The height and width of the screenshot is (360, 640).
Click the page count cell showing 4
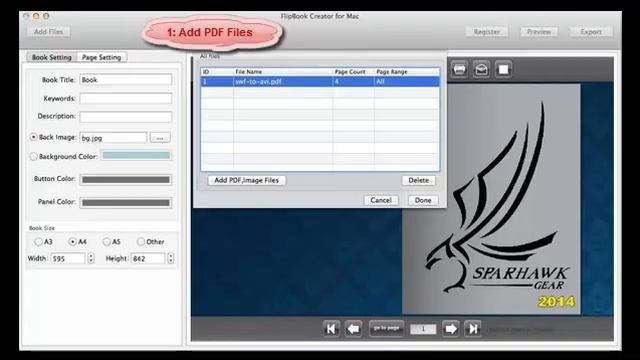click(353, 82)
